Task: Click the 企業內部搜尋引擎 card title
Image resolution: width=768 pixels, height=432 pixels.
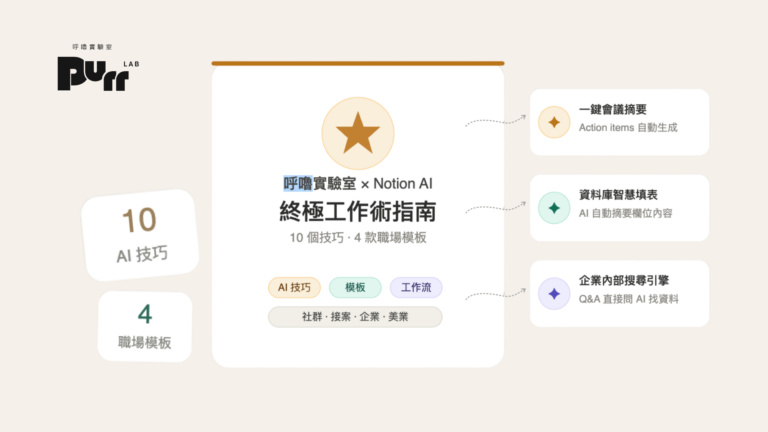Action: (x=624, y=281)
